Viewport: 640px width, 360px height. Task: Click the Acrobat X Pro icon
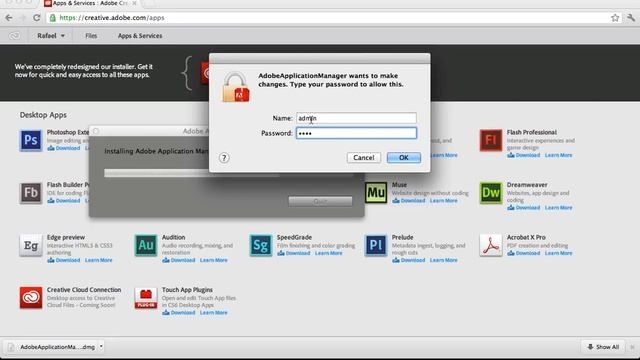click(x=491, y=245)
